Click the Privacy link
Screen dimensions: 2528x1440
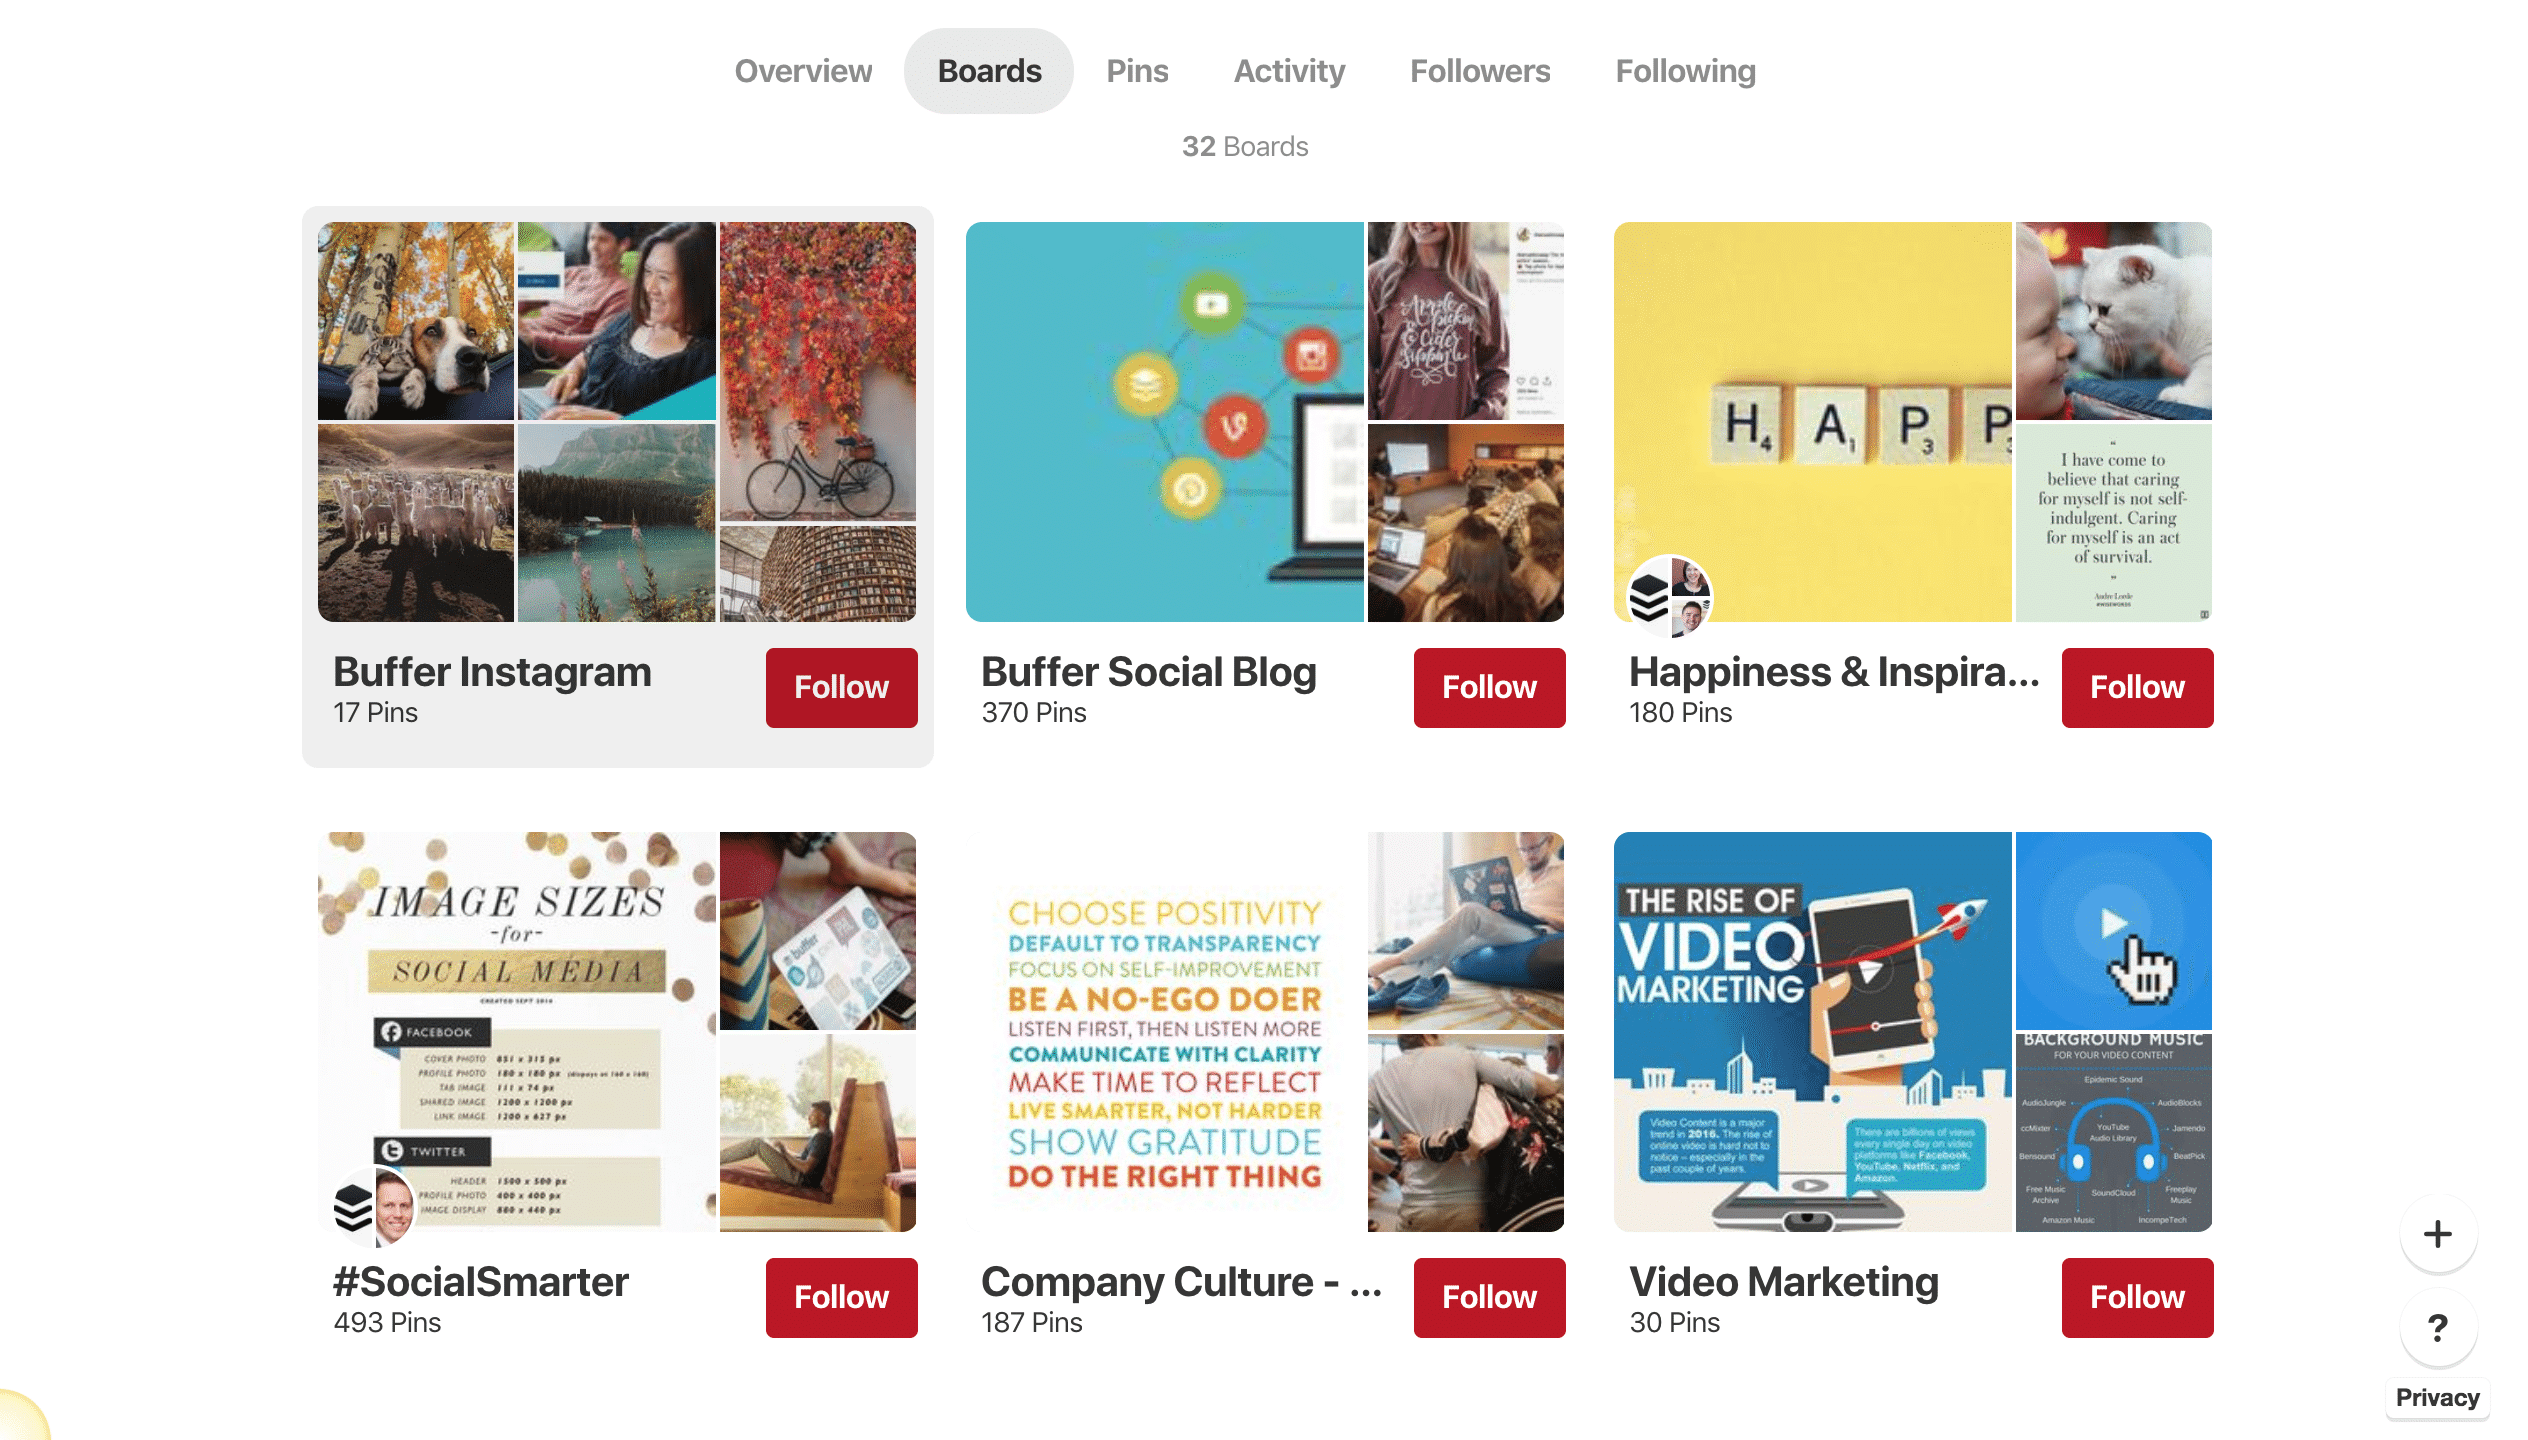tap(2437, 1397)
